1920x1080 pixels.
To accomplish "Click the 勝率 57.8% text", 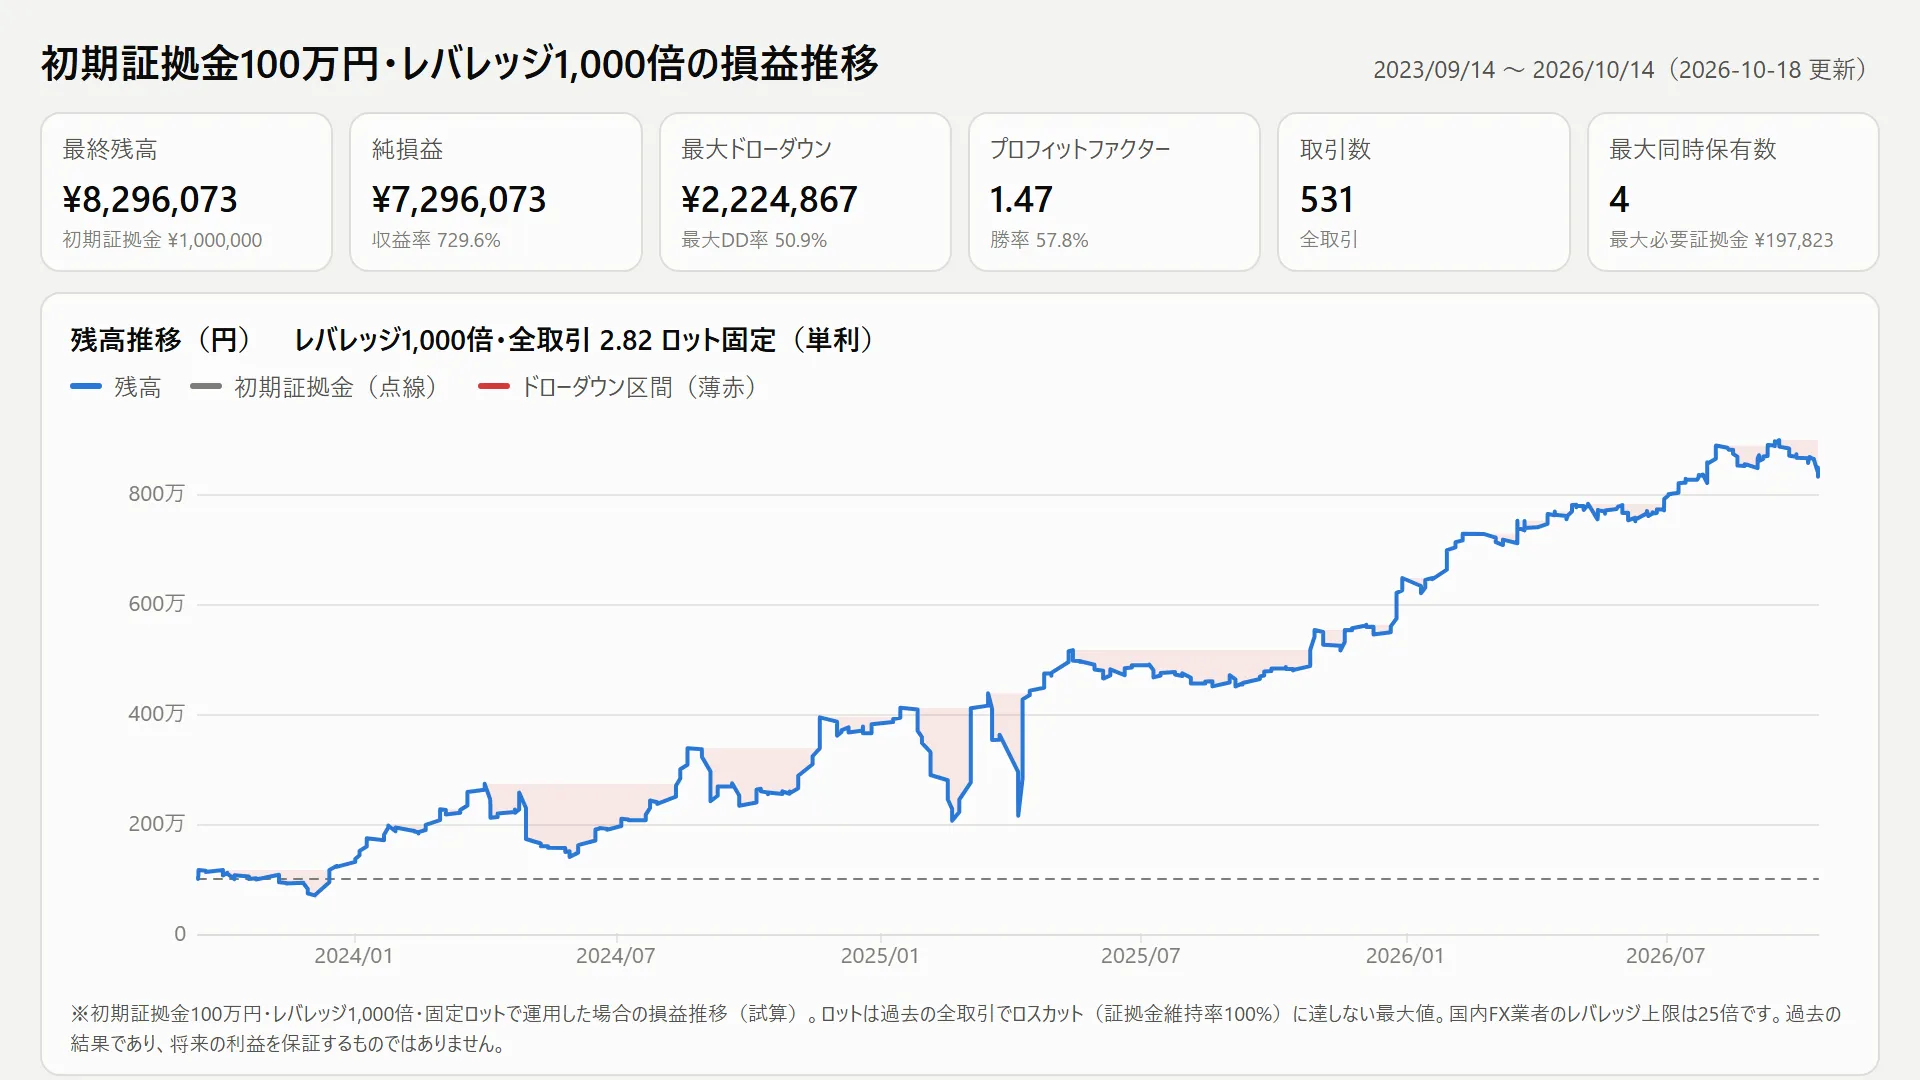I will [x=1039, y=240].
